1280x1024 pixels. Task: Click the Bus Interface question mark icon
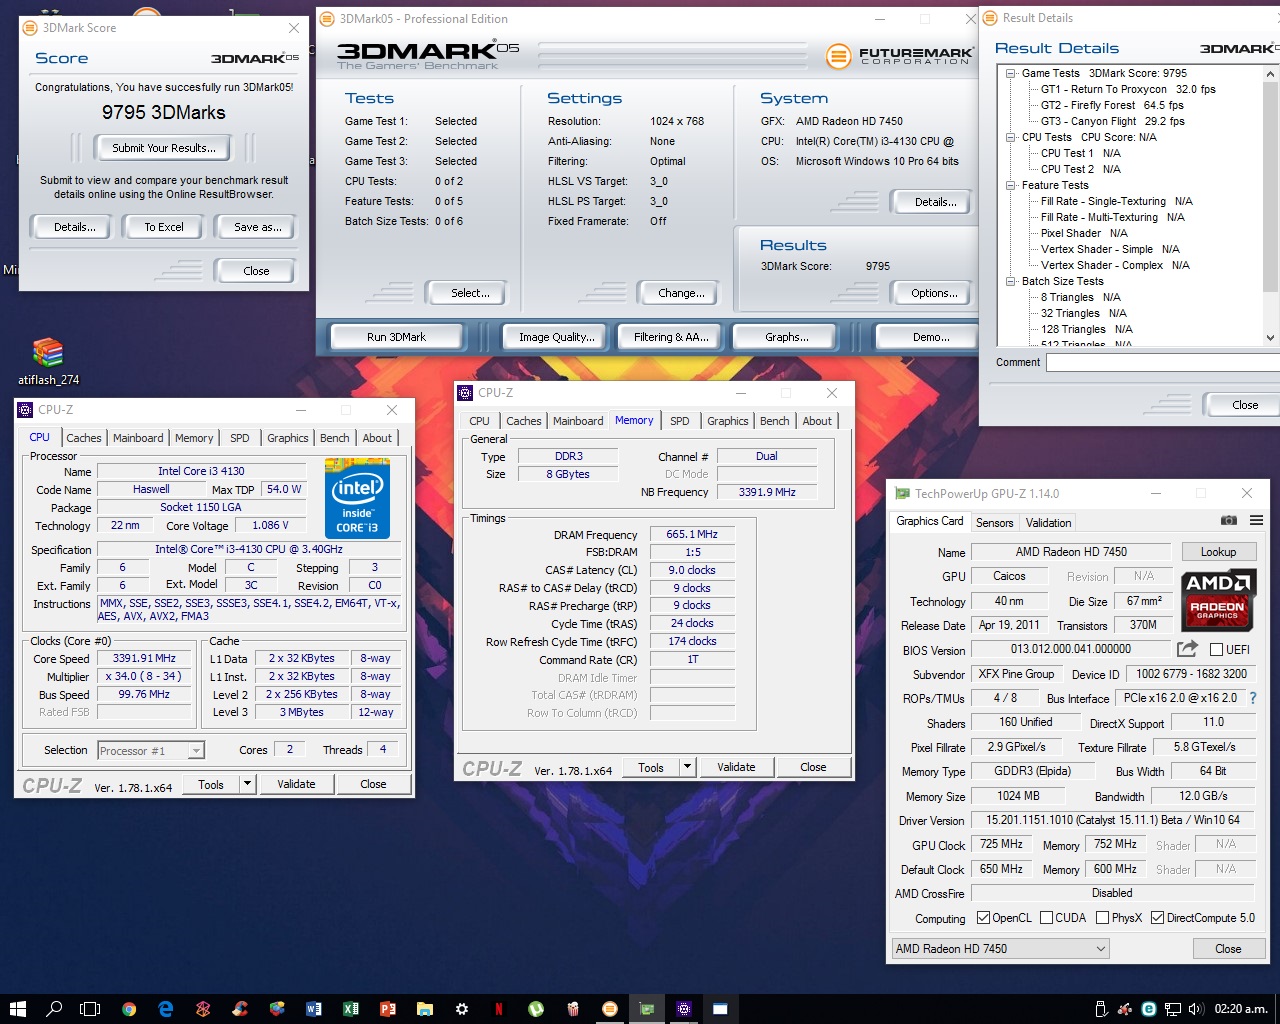1253,698
